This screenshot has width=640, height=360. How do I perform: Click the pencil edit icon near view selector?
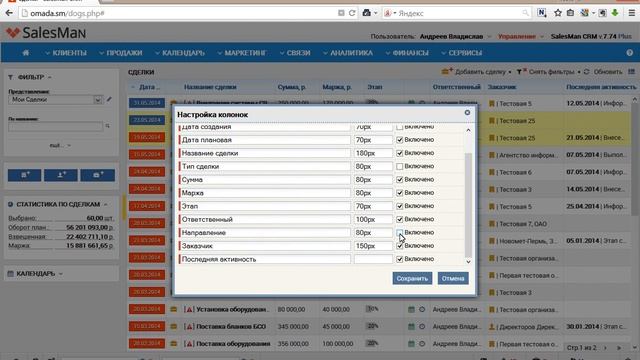[109, 99]
